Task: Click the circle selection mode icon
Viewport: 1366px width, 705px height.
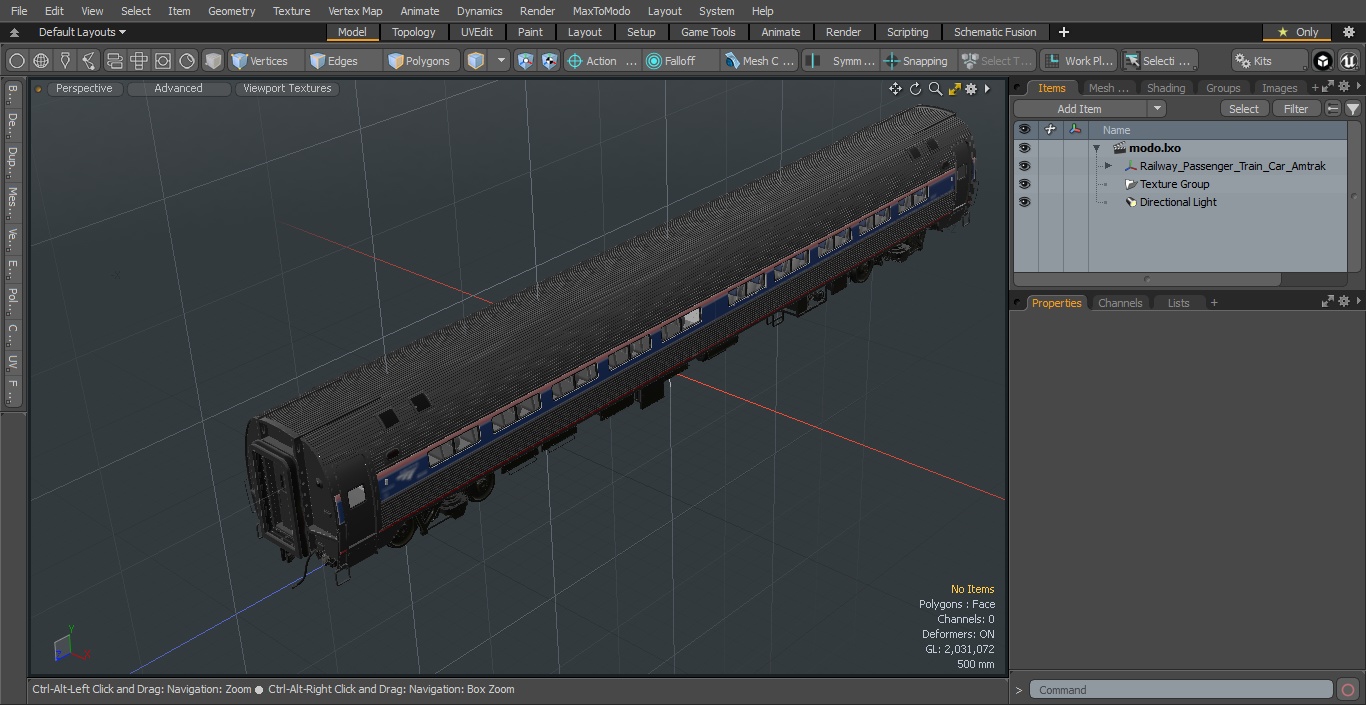Action: pyautogui.click(x=17, y=61)
